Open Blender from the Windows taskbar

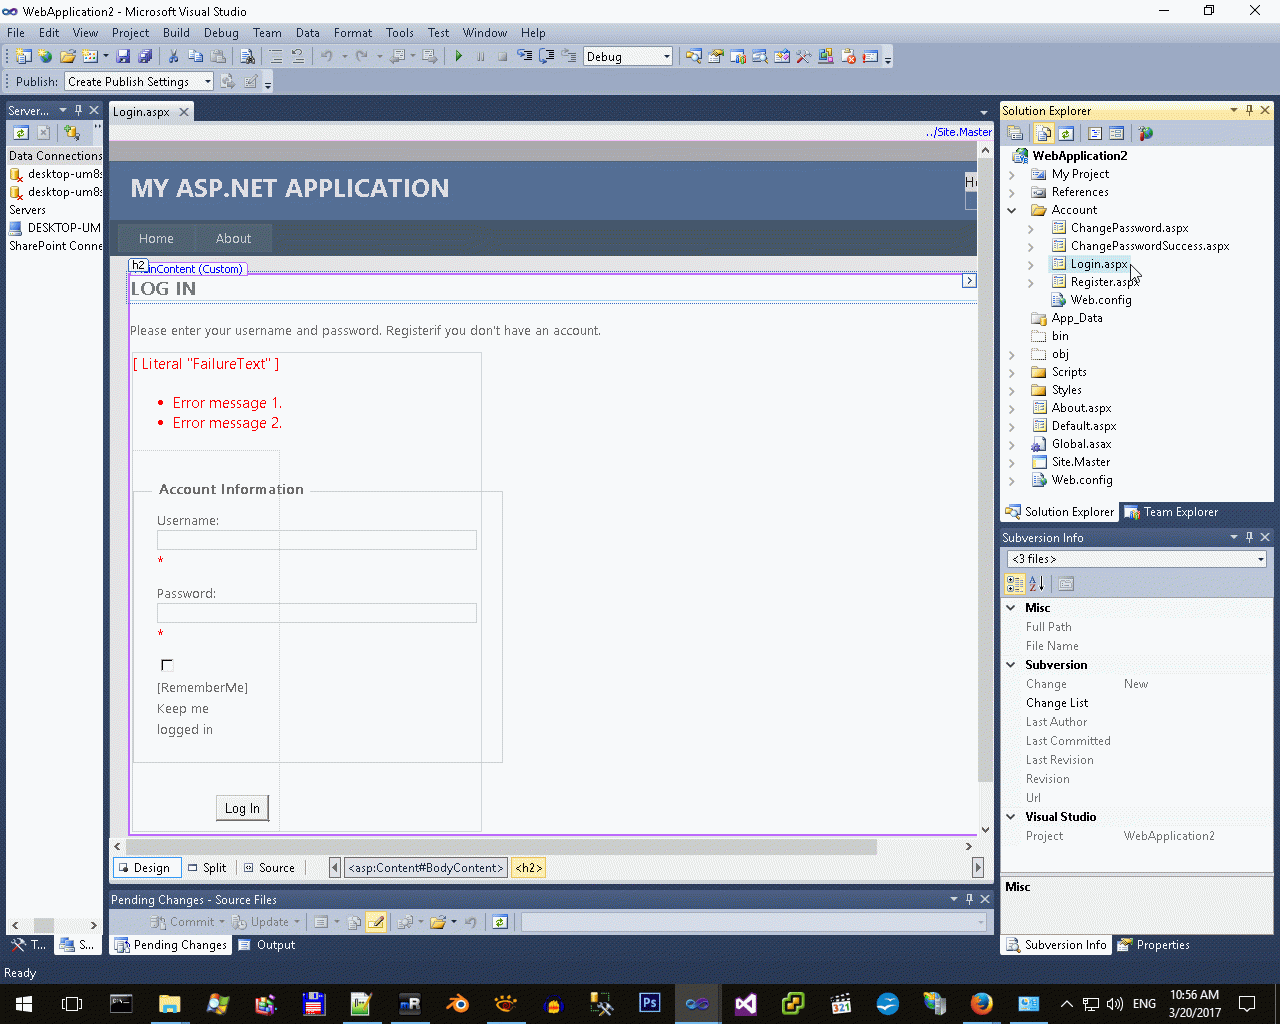coord(458,1003)
